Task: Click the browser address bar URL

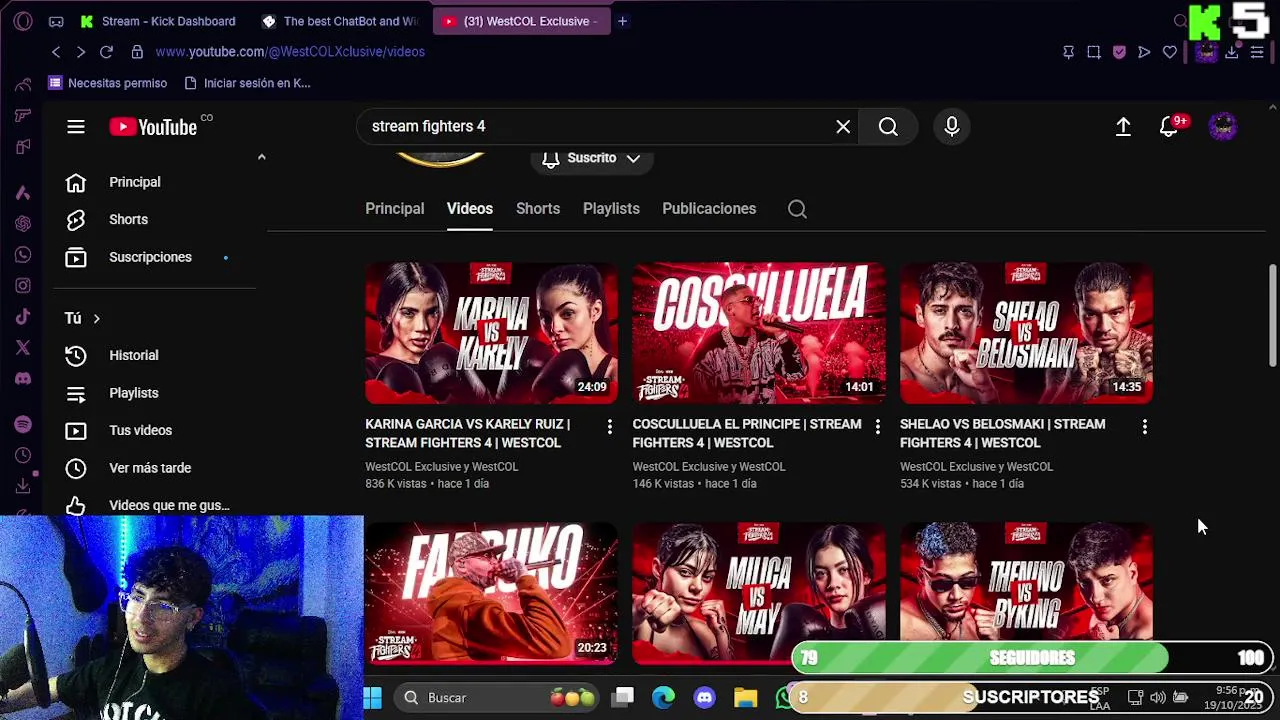Action: (290, 52)
